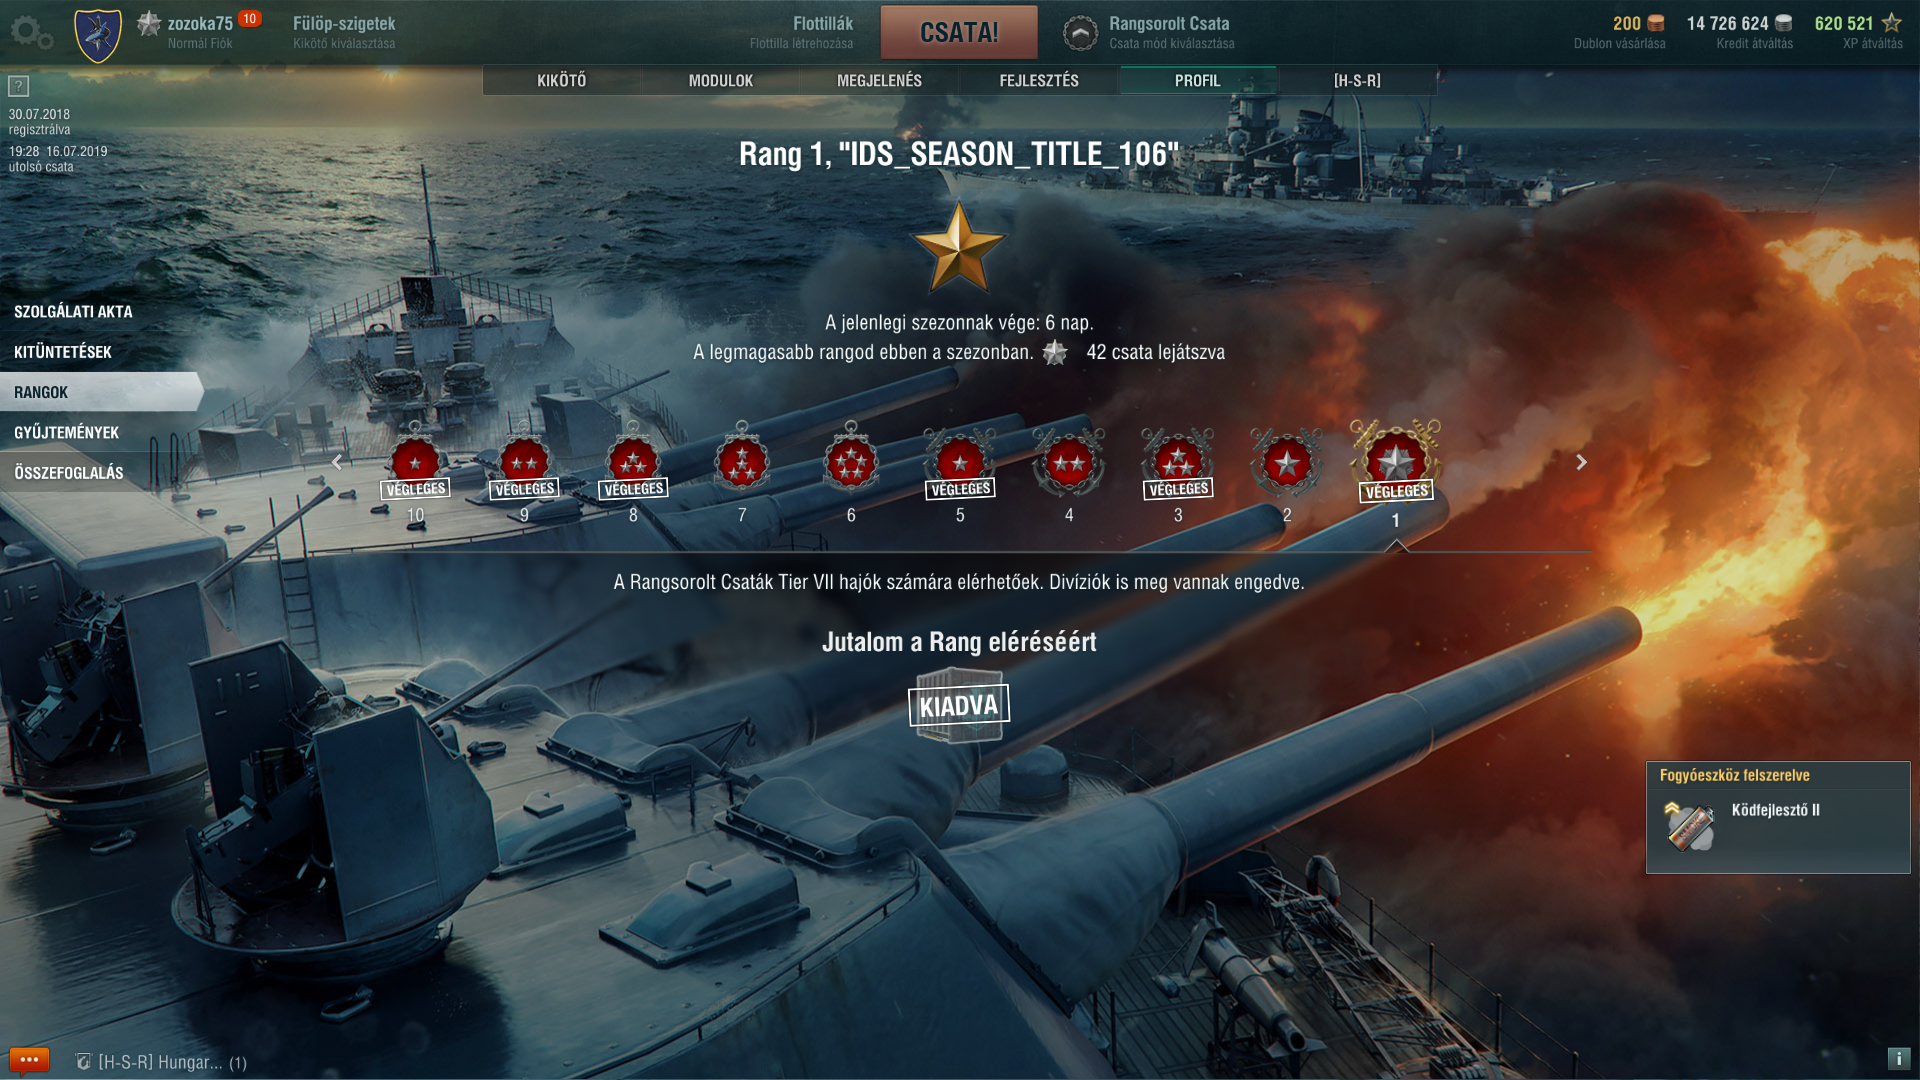Click the clan shield emblem
Viewport: 1920px width, 1080px height.
[98, 35]
